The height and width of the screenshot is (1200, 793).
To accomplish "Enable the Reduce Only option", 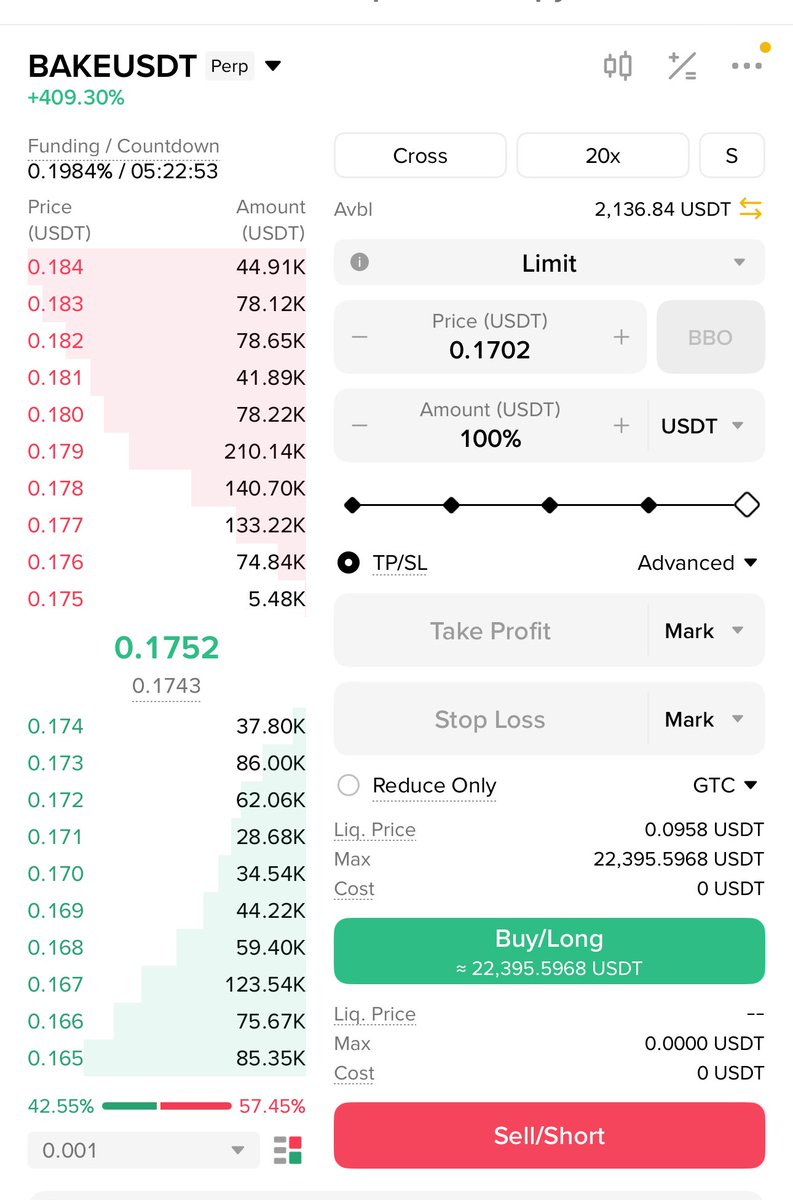I will [x=349, y=786].
